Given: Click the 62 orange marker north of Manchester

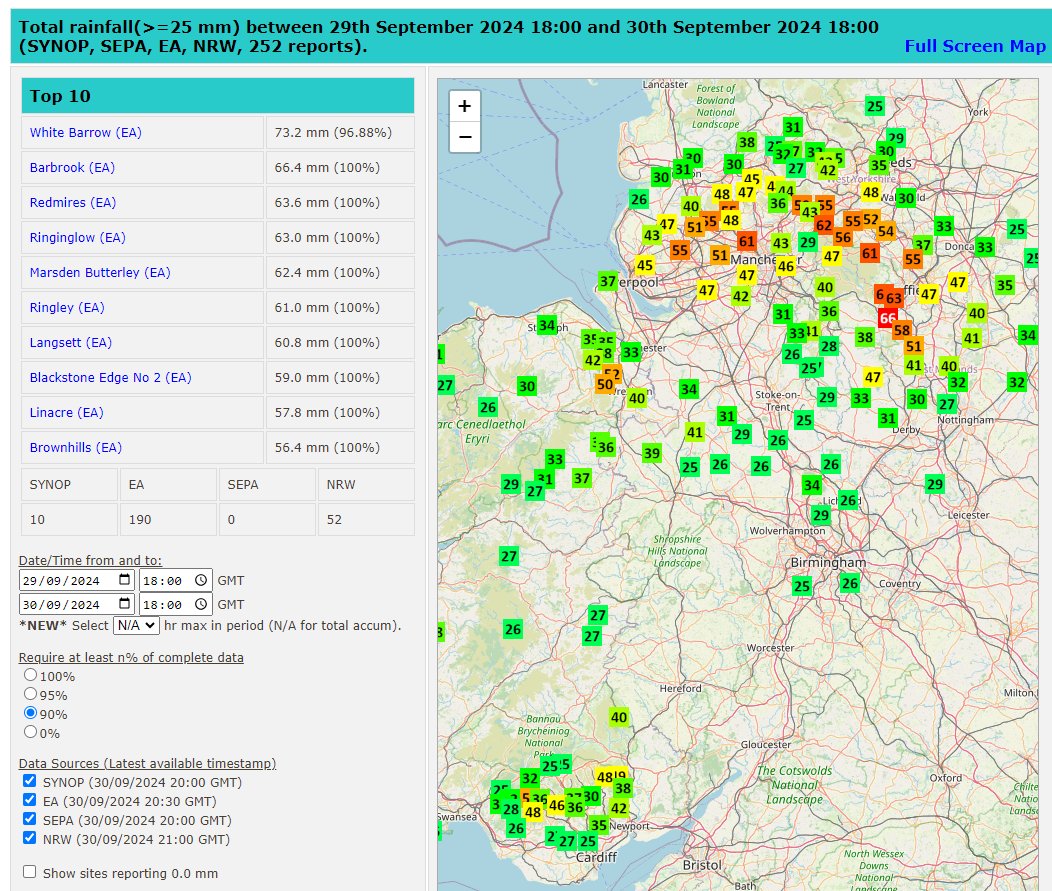Looking at the screenshot, I should (824, 225).
